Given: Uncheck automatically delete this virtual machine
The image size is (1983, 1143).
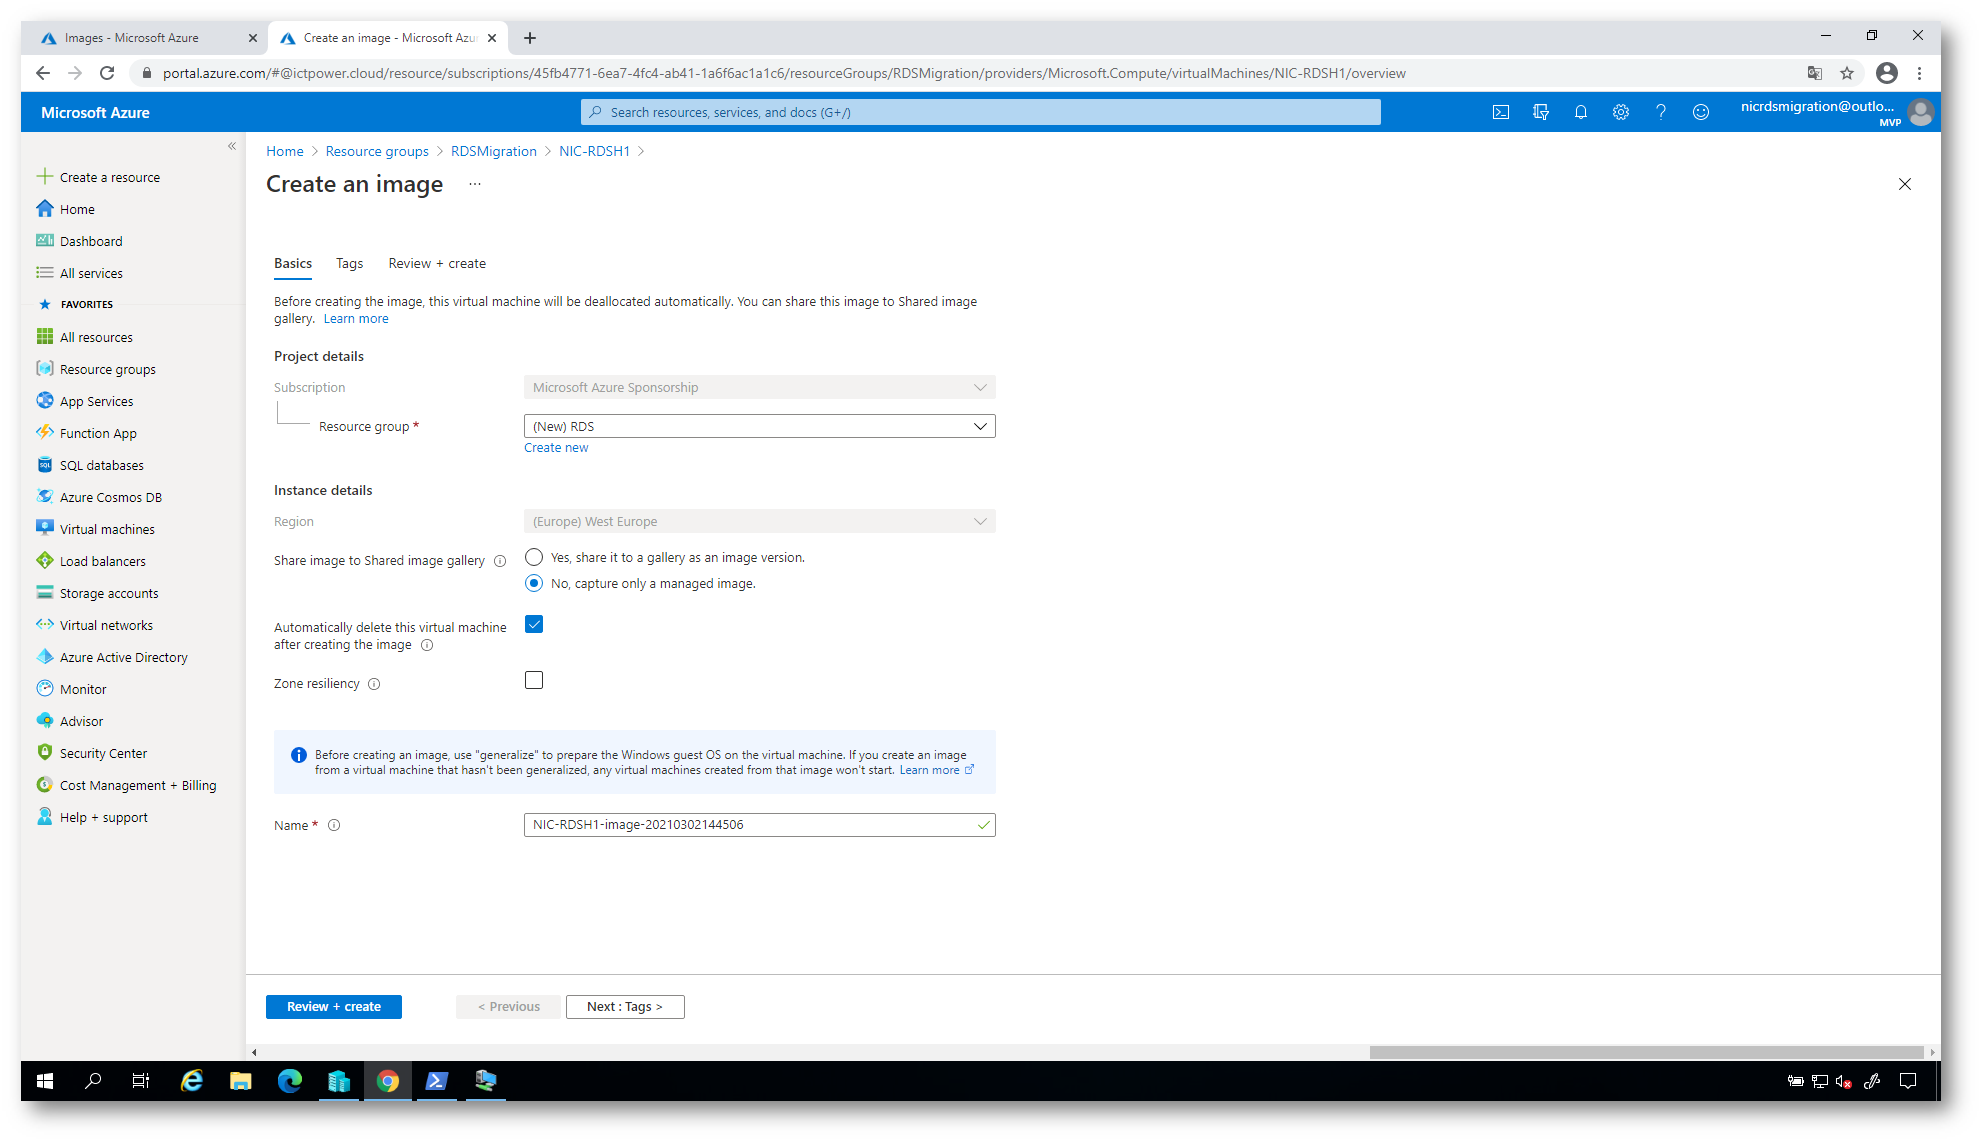Looking at the screenshot, I should (x=534, y=624).
